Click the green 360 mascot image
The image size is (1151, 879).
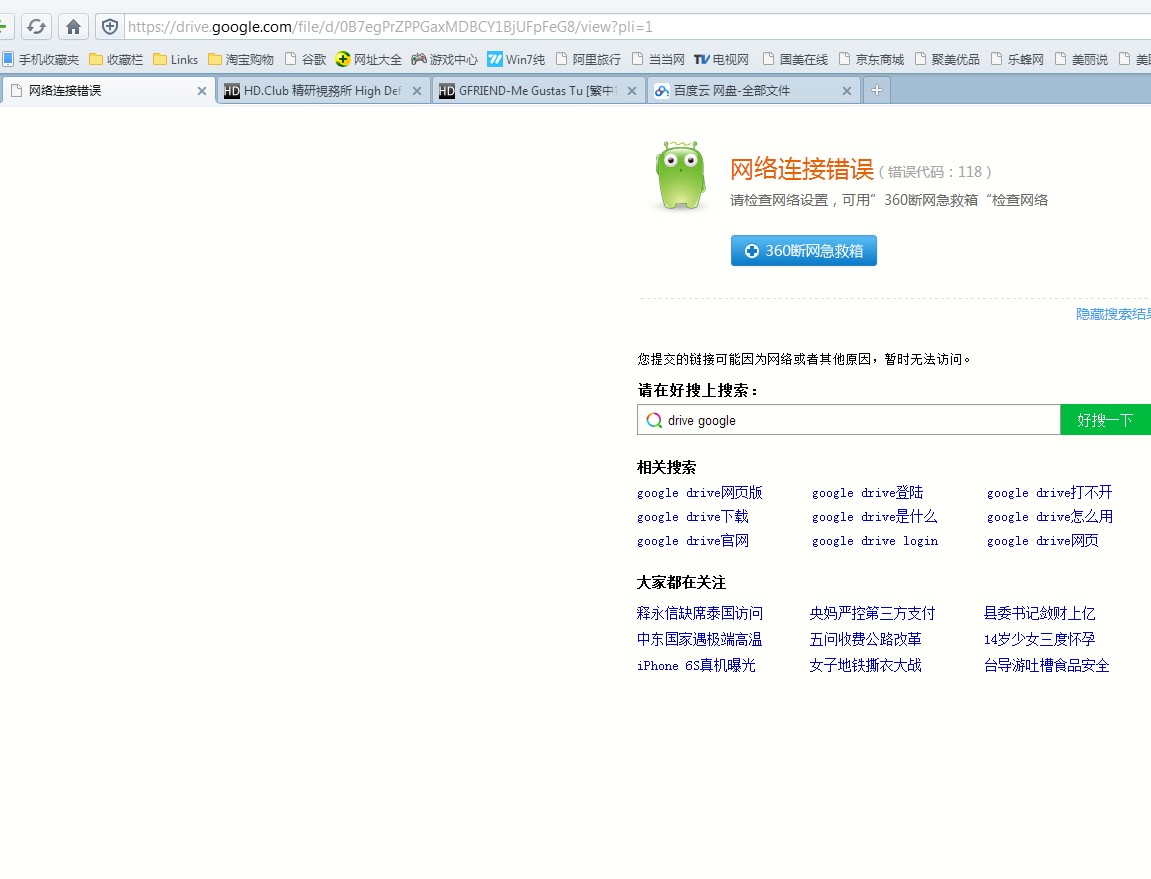coord(680,176)
